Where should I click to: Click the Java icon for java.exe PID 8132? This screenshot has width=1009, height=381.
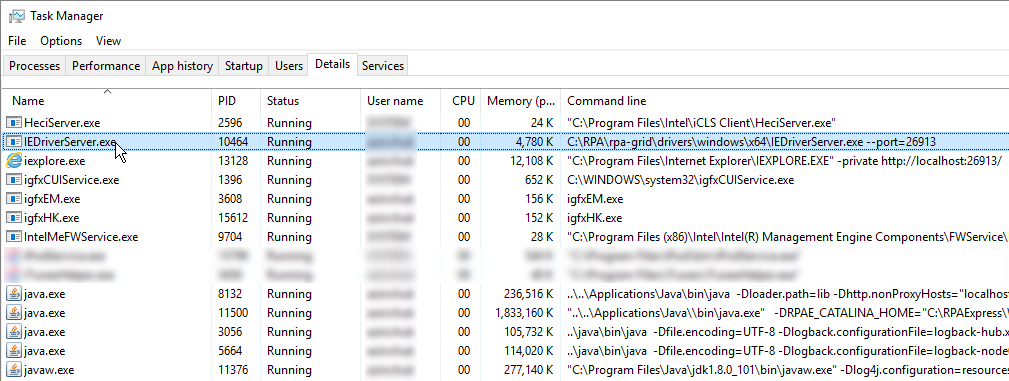(x=14, y=294)
